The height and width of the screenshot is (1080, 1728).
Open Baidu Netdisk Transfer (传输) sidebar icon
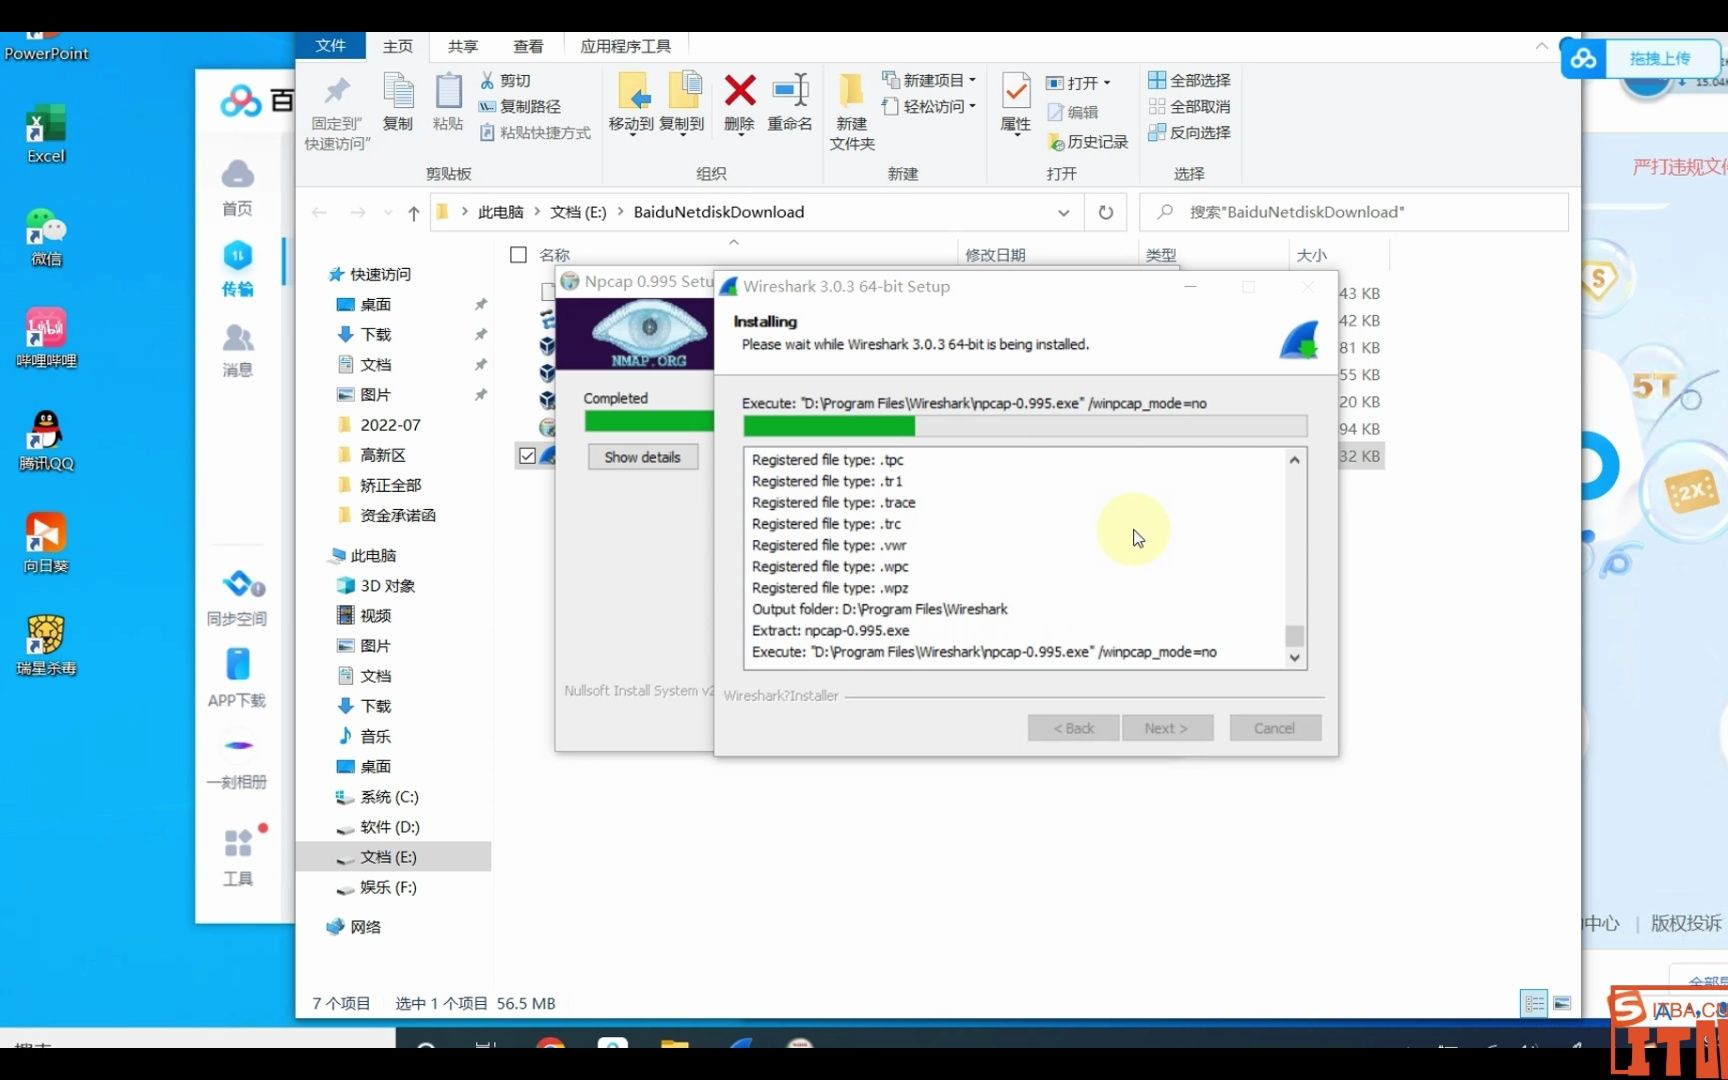pyautogui.click(x=238, y=268)
